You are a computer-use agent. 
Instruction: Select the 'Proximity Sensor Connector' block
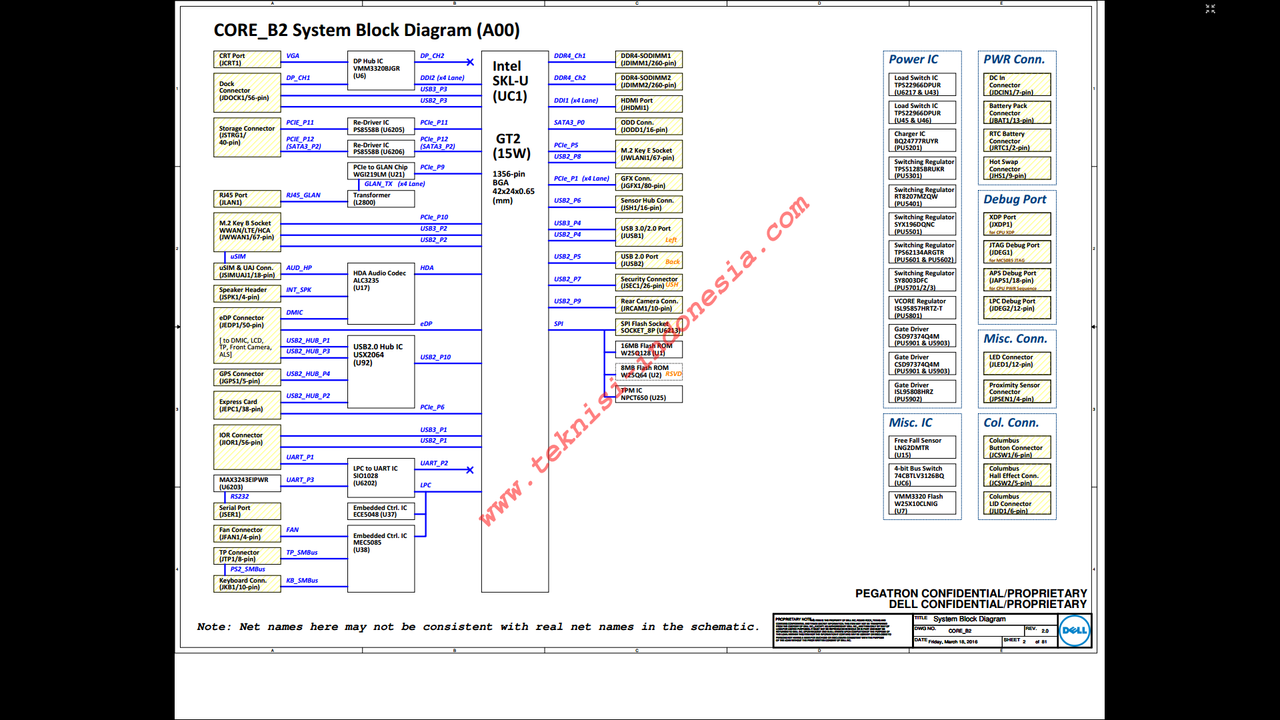pyautogui.click(x=1018, y=392)
